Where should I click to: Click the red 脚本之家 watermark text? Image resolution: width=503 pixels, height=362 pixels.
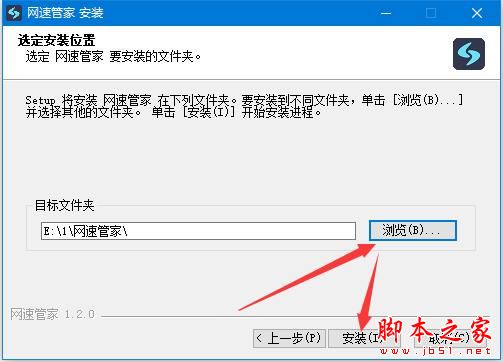click(x=434, y=330)
